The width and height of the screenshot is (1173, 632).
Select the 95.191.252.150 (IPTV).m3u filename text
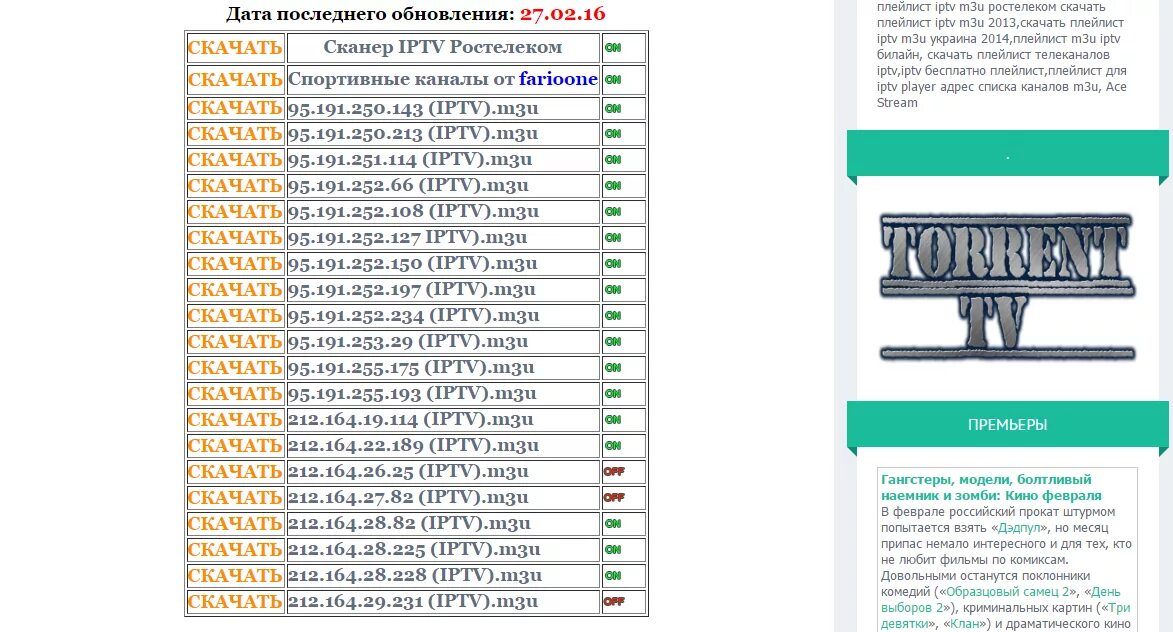[x=413, y=264]
